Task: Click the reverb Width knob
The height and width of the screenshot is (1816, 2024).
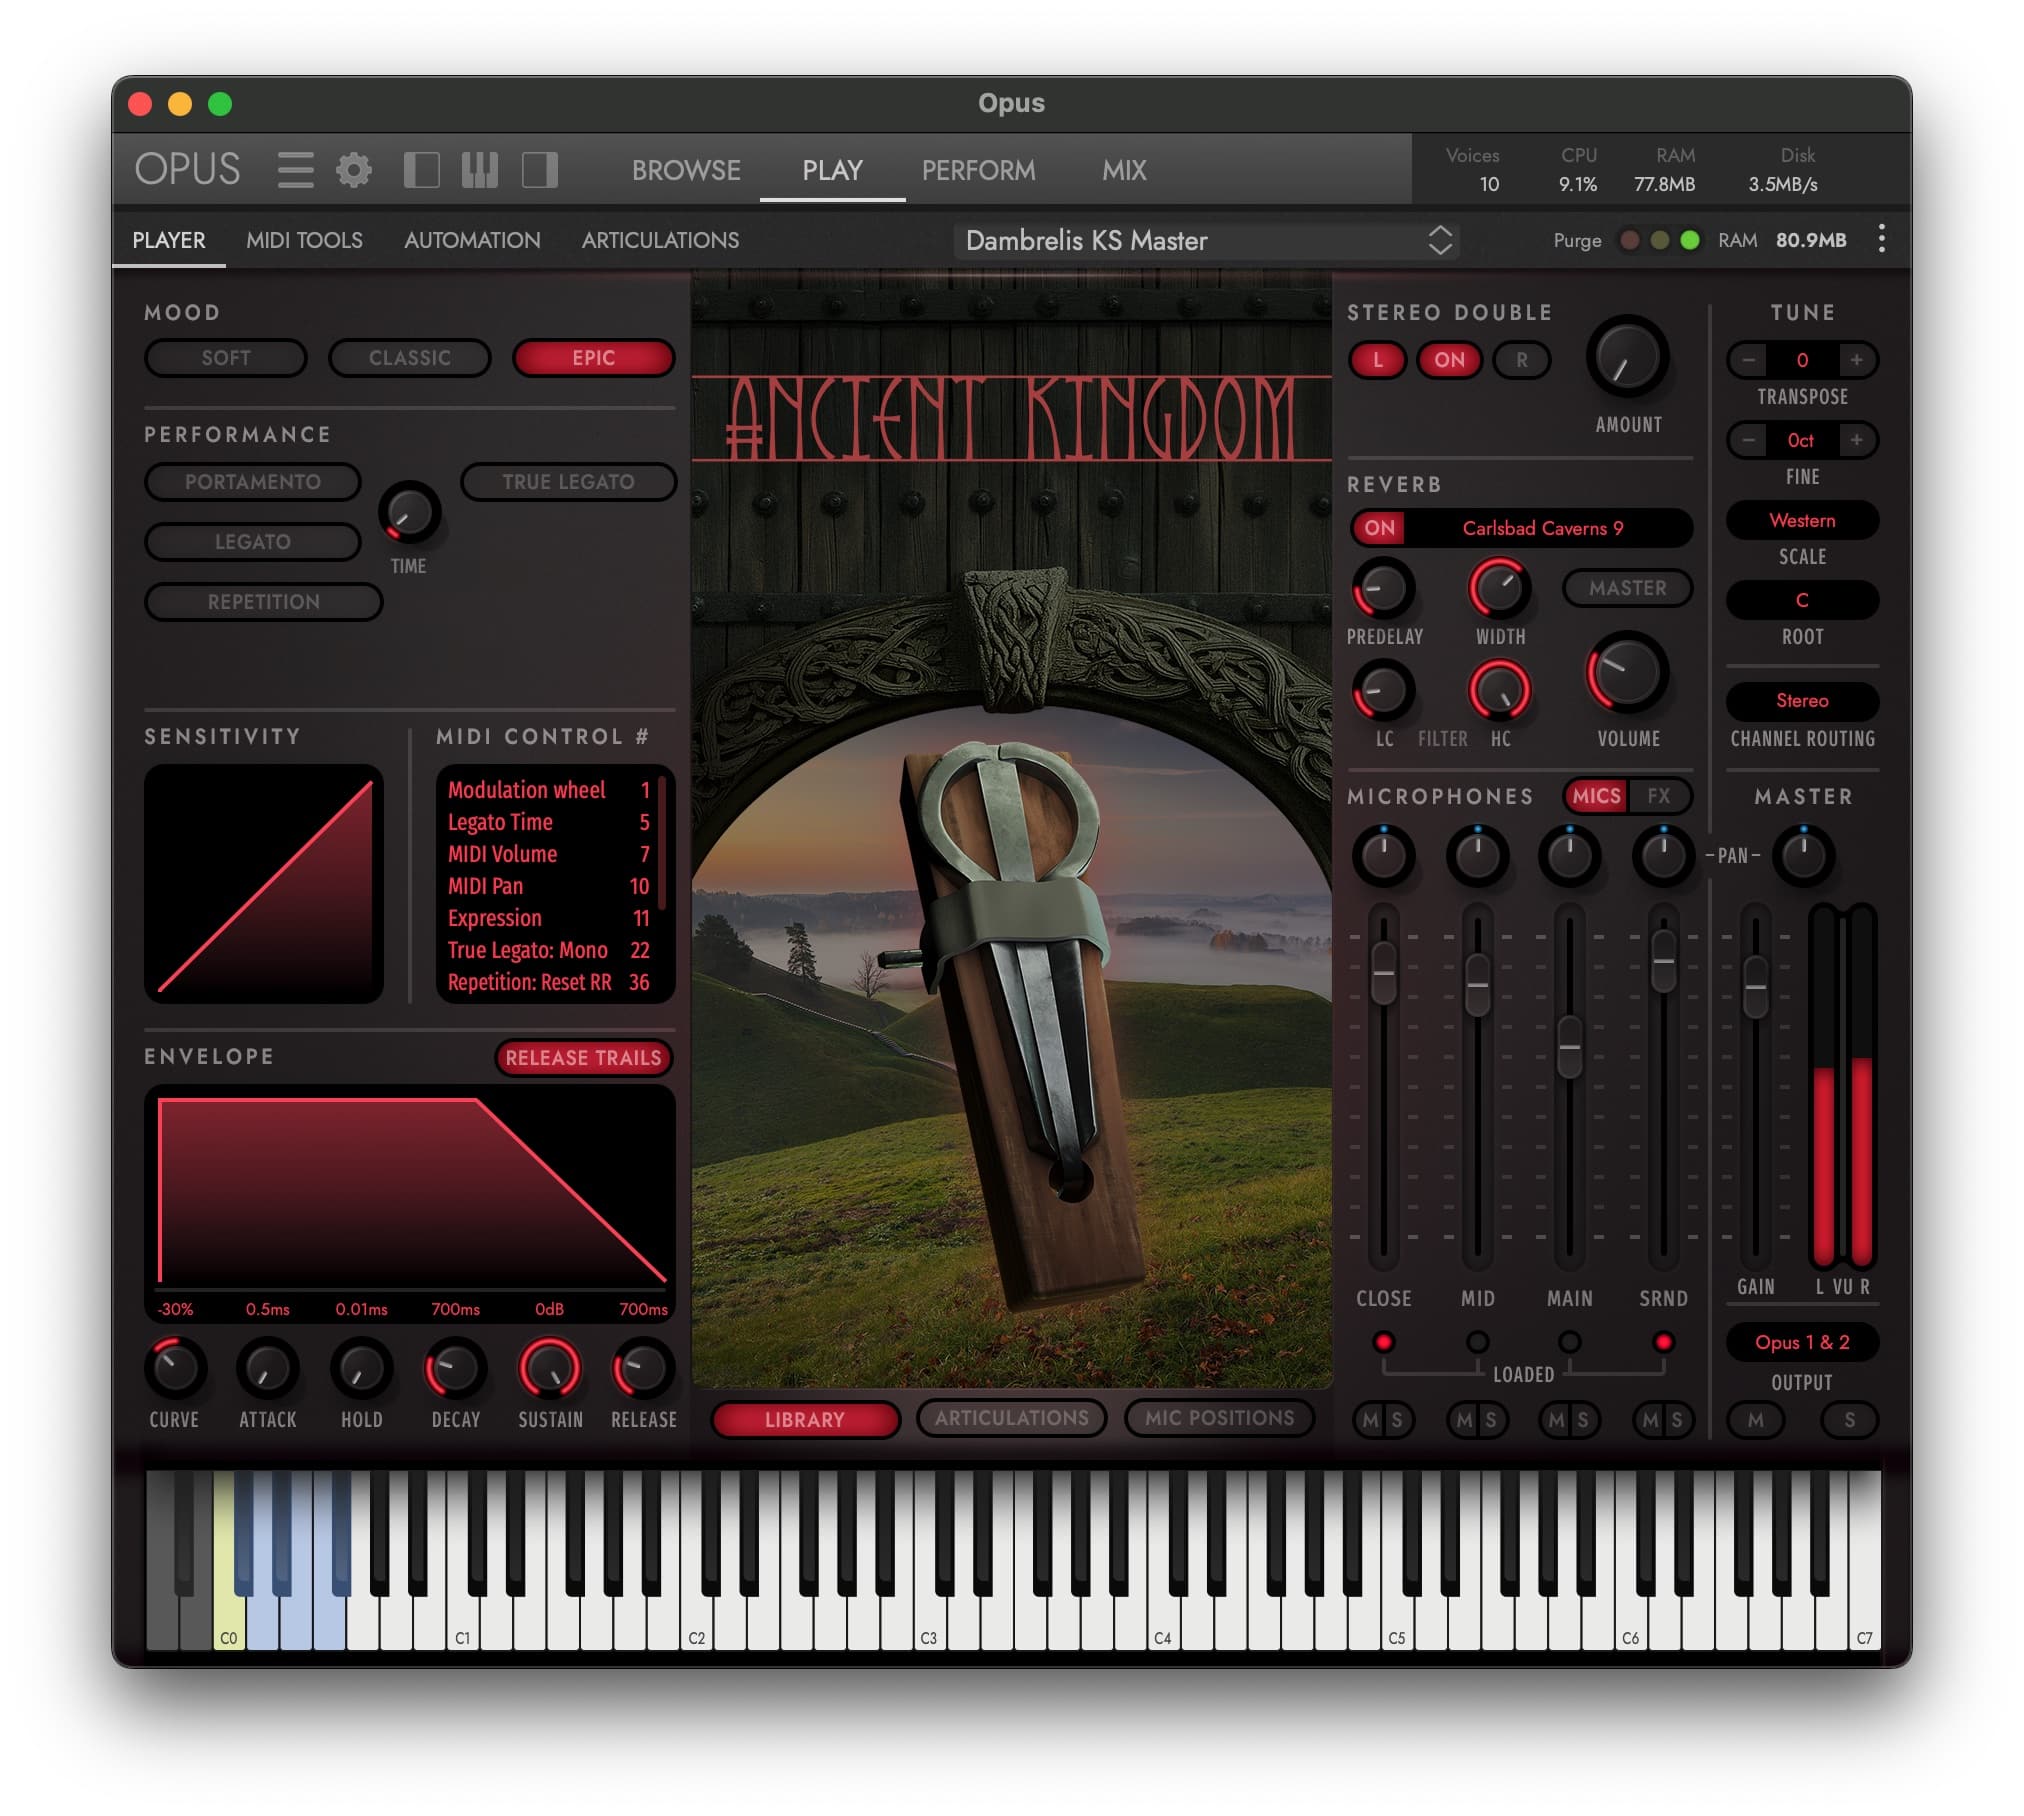Action: 1499,588
